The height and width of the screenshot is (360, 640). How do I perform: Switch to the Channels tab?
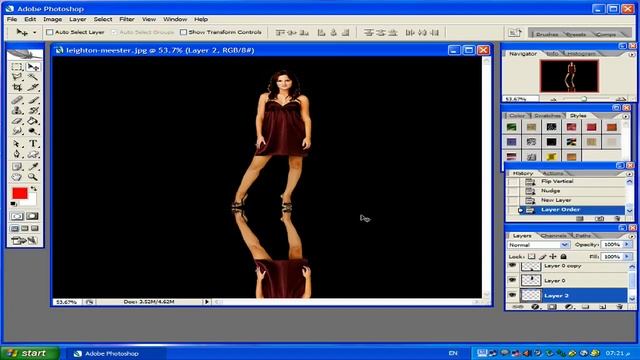[x=553, y=236]
